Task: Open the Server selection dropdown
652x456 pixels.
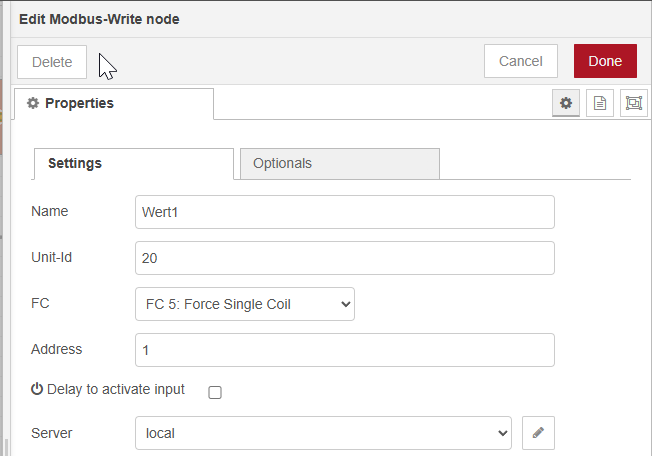Action: tap(323, 433)
